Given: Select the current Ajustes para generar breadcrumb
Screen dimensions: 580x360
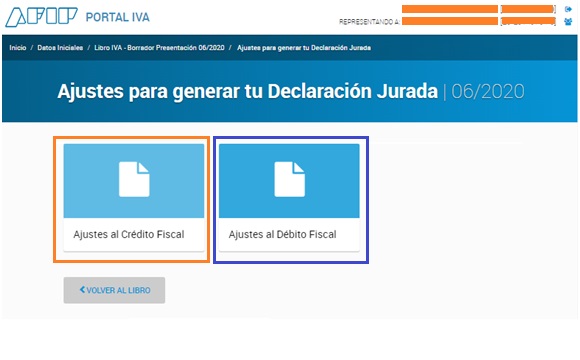Looking at the screenshot, I should 304,48.
